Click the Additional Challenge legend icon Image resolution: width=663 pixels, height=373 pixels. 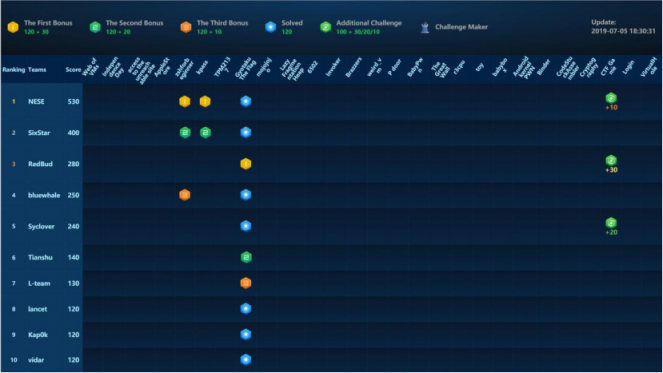pyautogui.click(x=326, y=27)
